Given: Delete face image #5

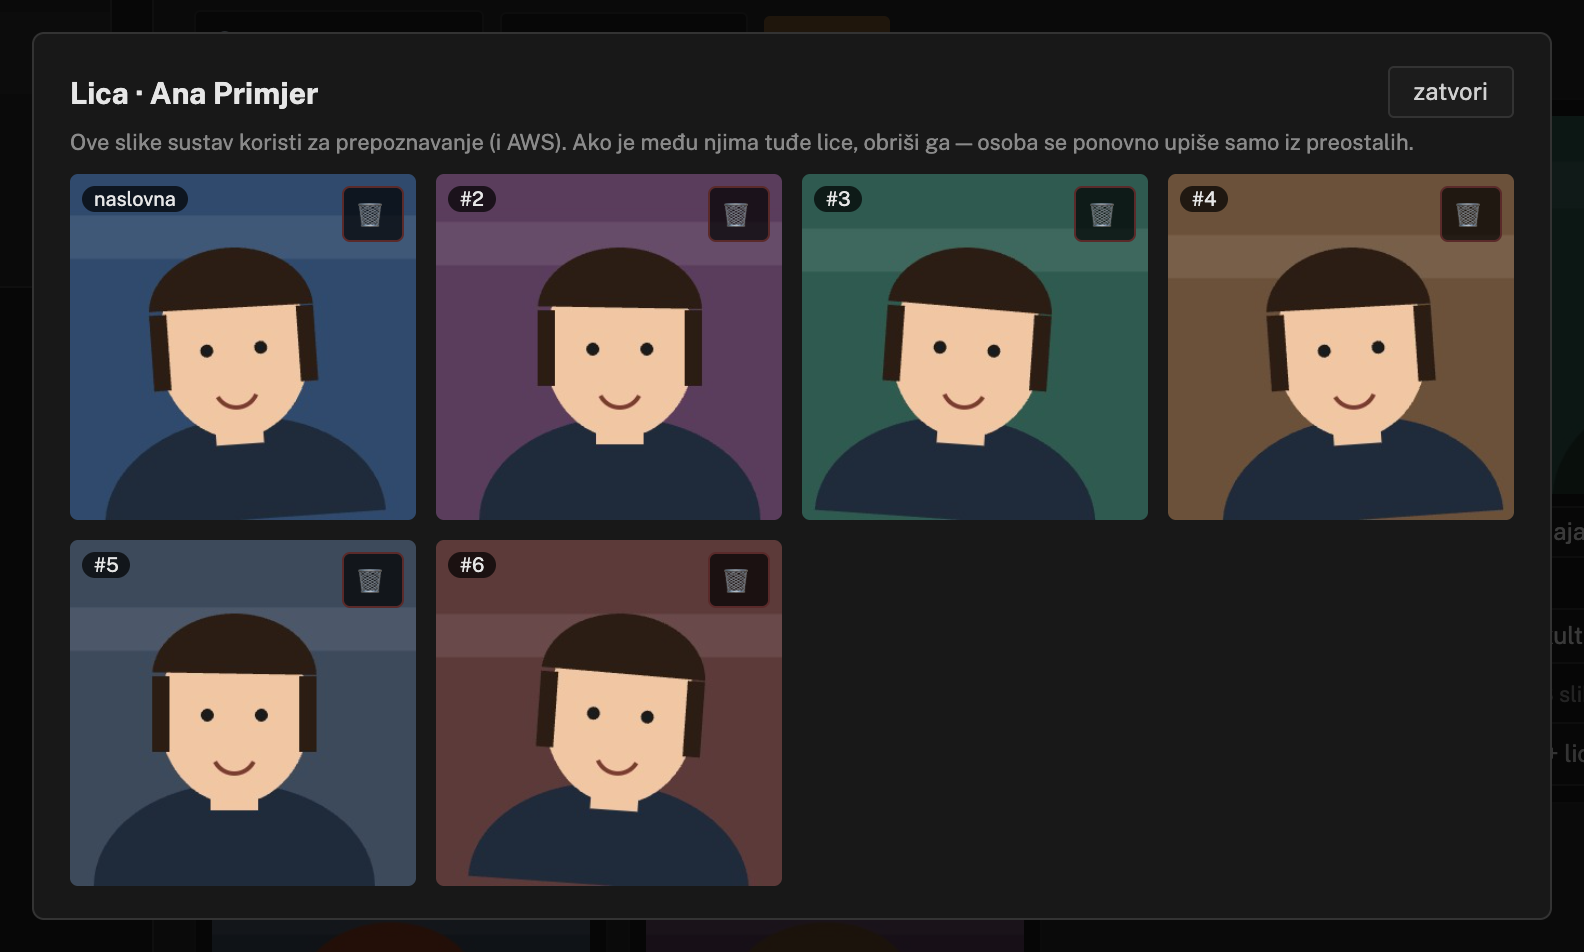Looking at the screenshot, I should click(373, 580).
